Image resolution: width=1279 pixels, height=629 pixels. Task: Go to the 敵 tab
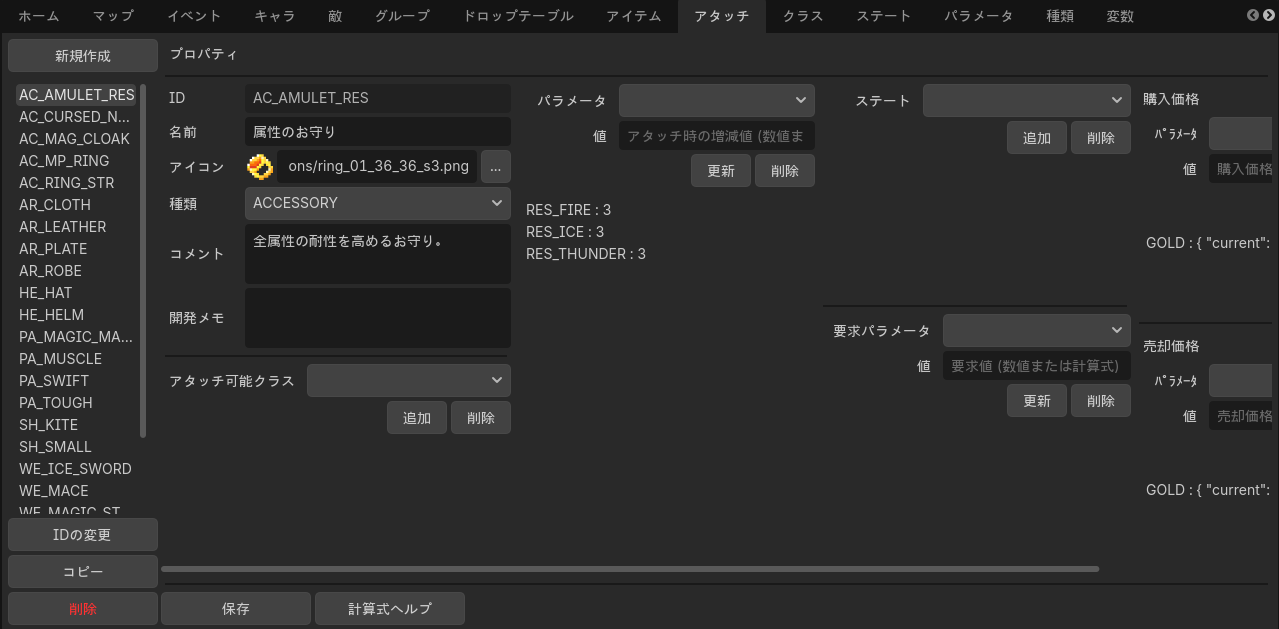[335, 16]
